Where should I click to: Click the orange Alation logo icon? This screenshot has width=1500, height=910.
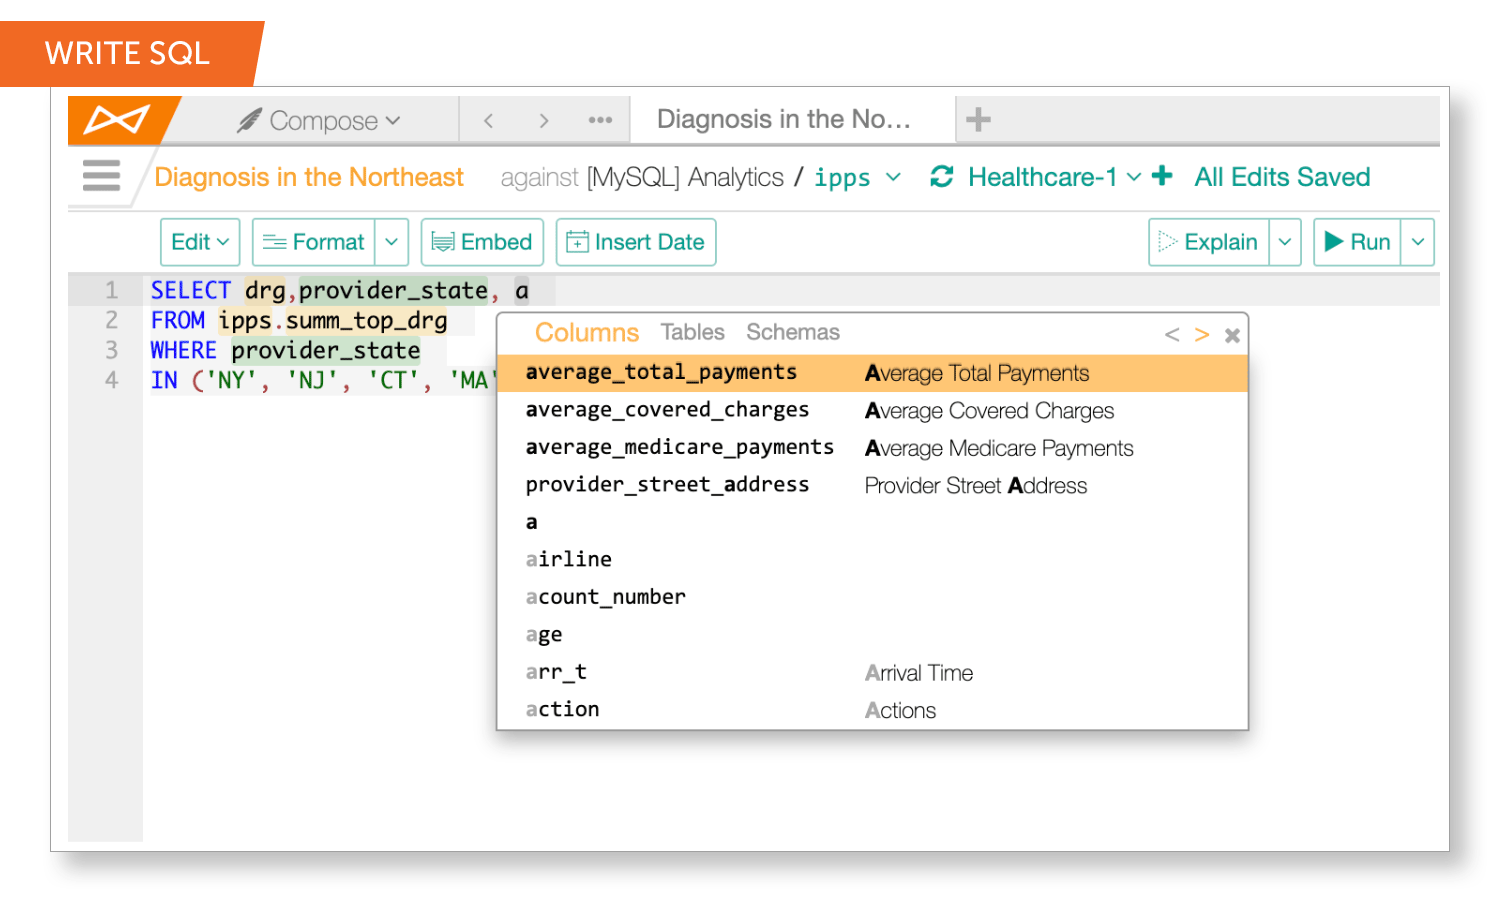coord(117,120)
